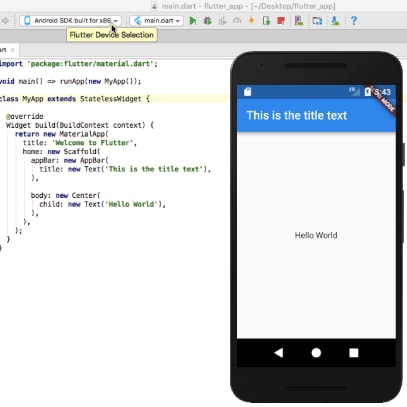Viewport: 407px width, 407px height.
Task: Click the 'Hello World' string in code
Action: [133, 204]
